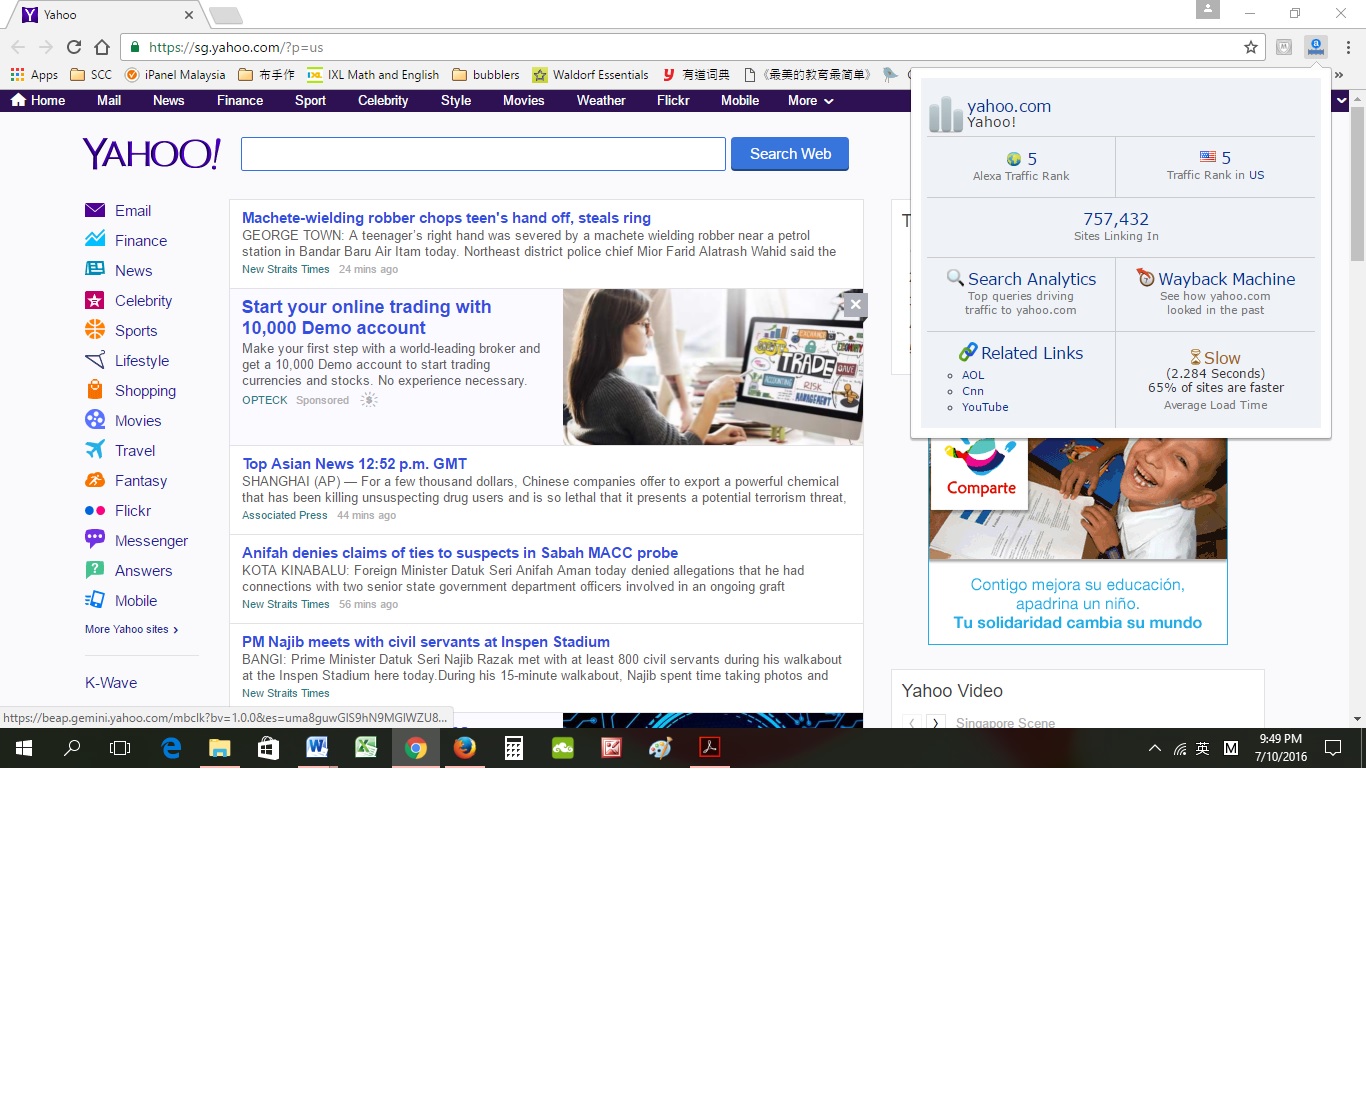Open the Email icon in Yahoo sidebar
The image size is (1366, 1108).
(x=95, y=210)
